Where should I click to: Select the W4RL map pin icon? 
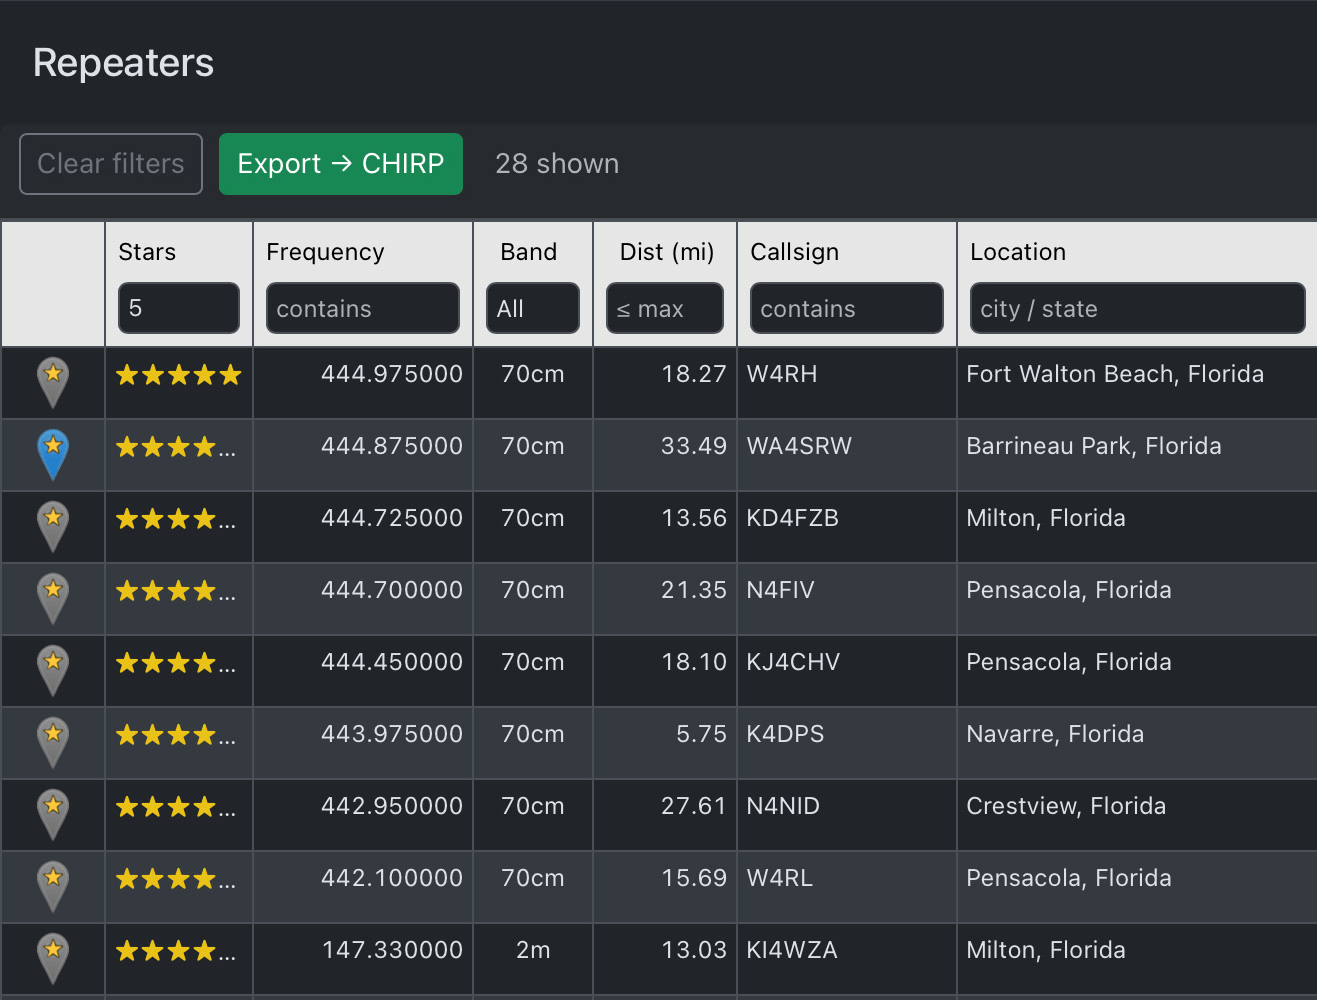[x=53, y=885]
